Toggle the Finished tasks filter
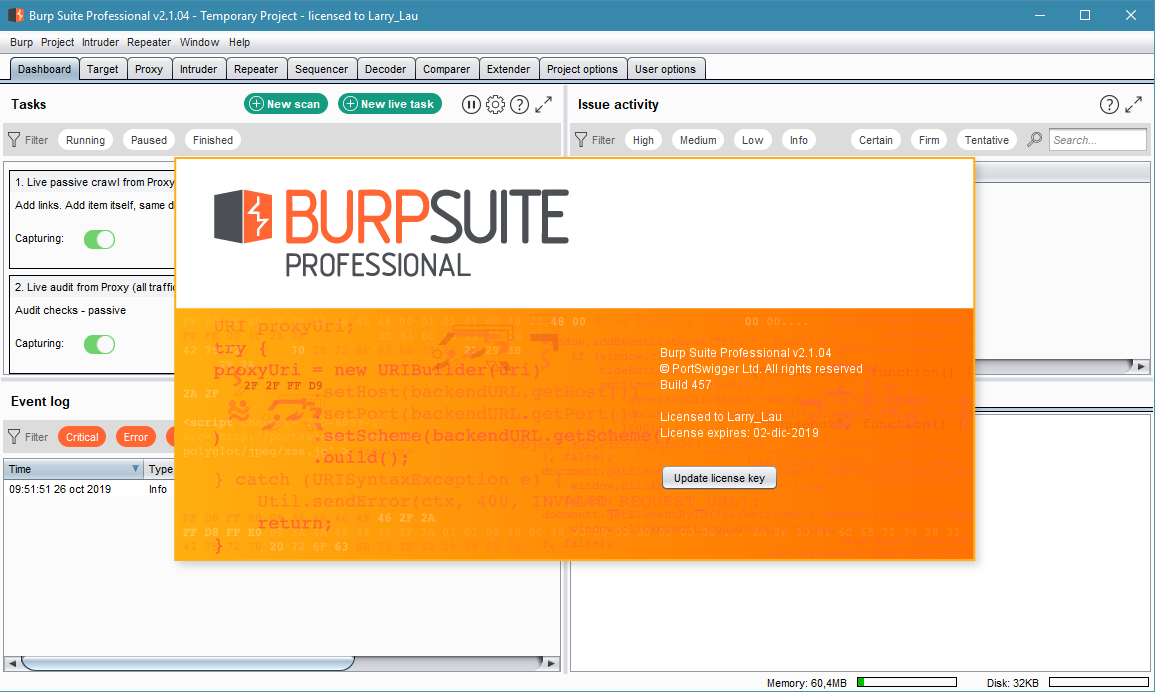The width and height of the screenshot is (1155, 692). click(x=213, y=140)
